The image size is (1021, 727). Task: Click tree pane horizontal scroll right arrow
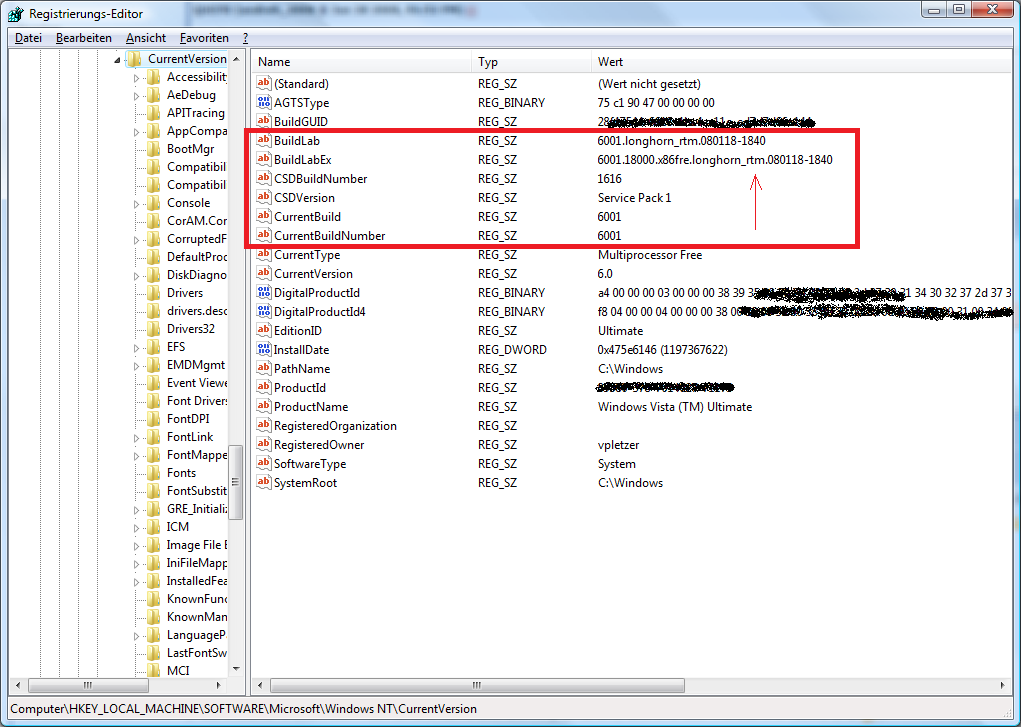point(219,685)
